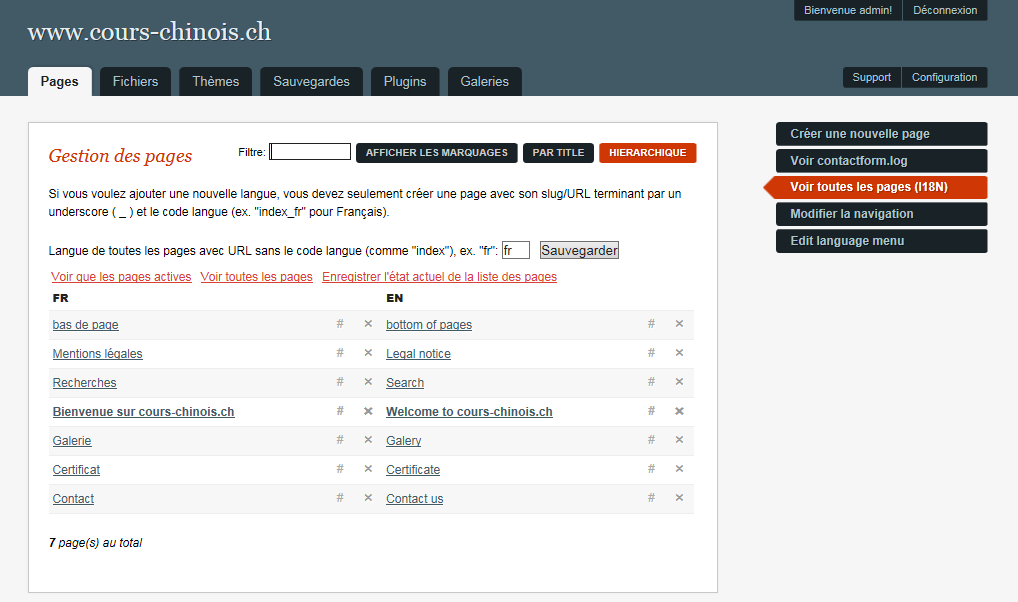
Task: Click # icon for Welcome to cours-chinois.ch
Action: tap(651, 410)
